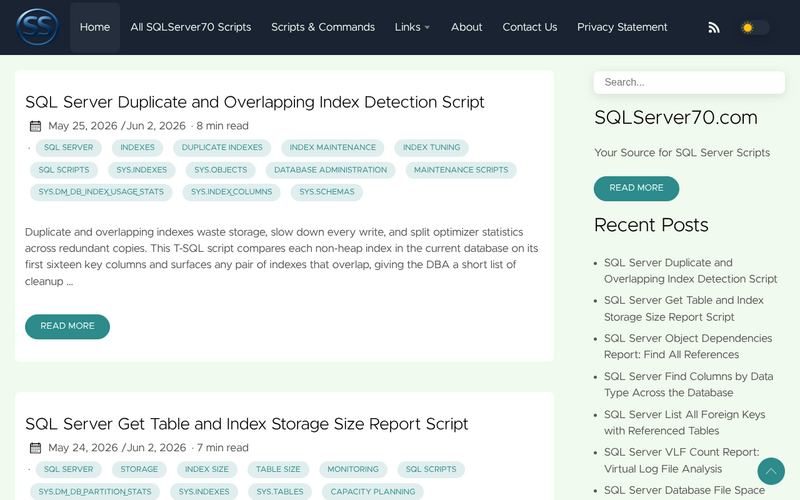This screenshot has height=500, width=800.
Task: Select the DATABASE ADMINISTRATION tag
Action: coord(330,170)
